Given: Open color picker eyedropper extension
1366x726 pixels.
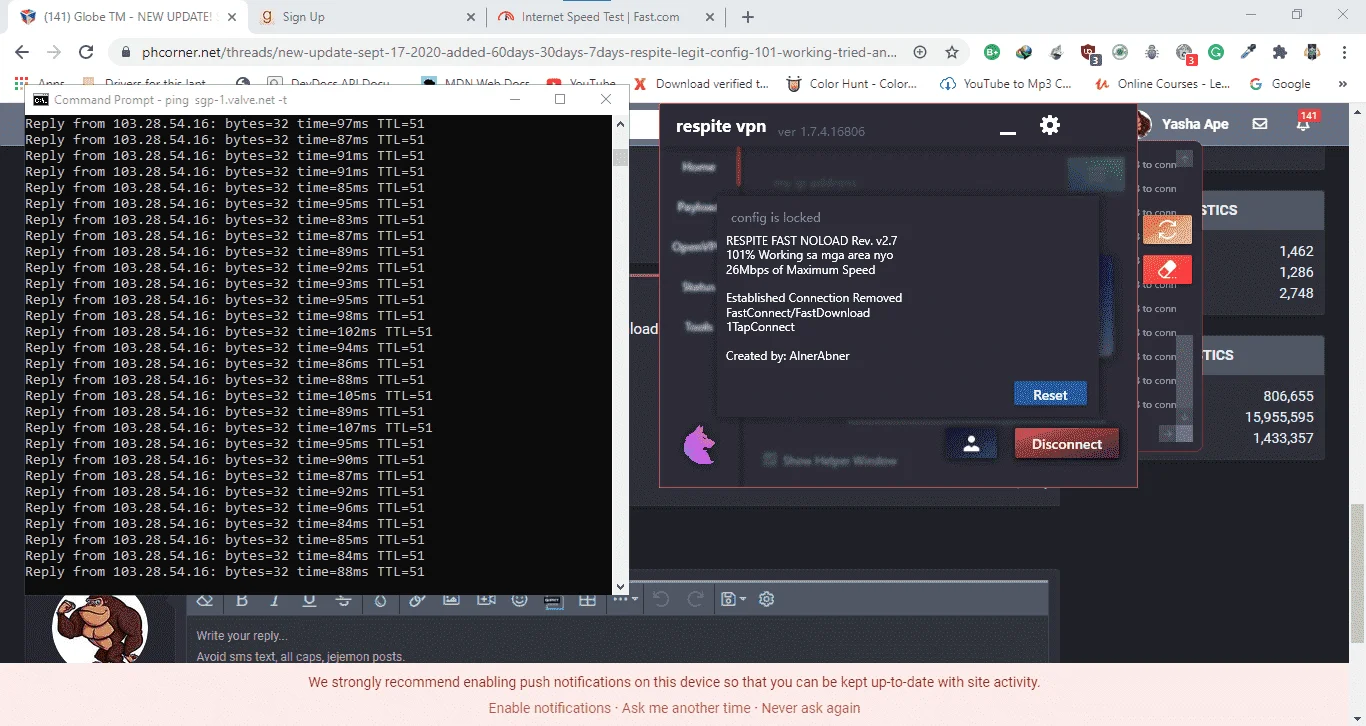Looking at the screenshot, I should point(1248,52).
